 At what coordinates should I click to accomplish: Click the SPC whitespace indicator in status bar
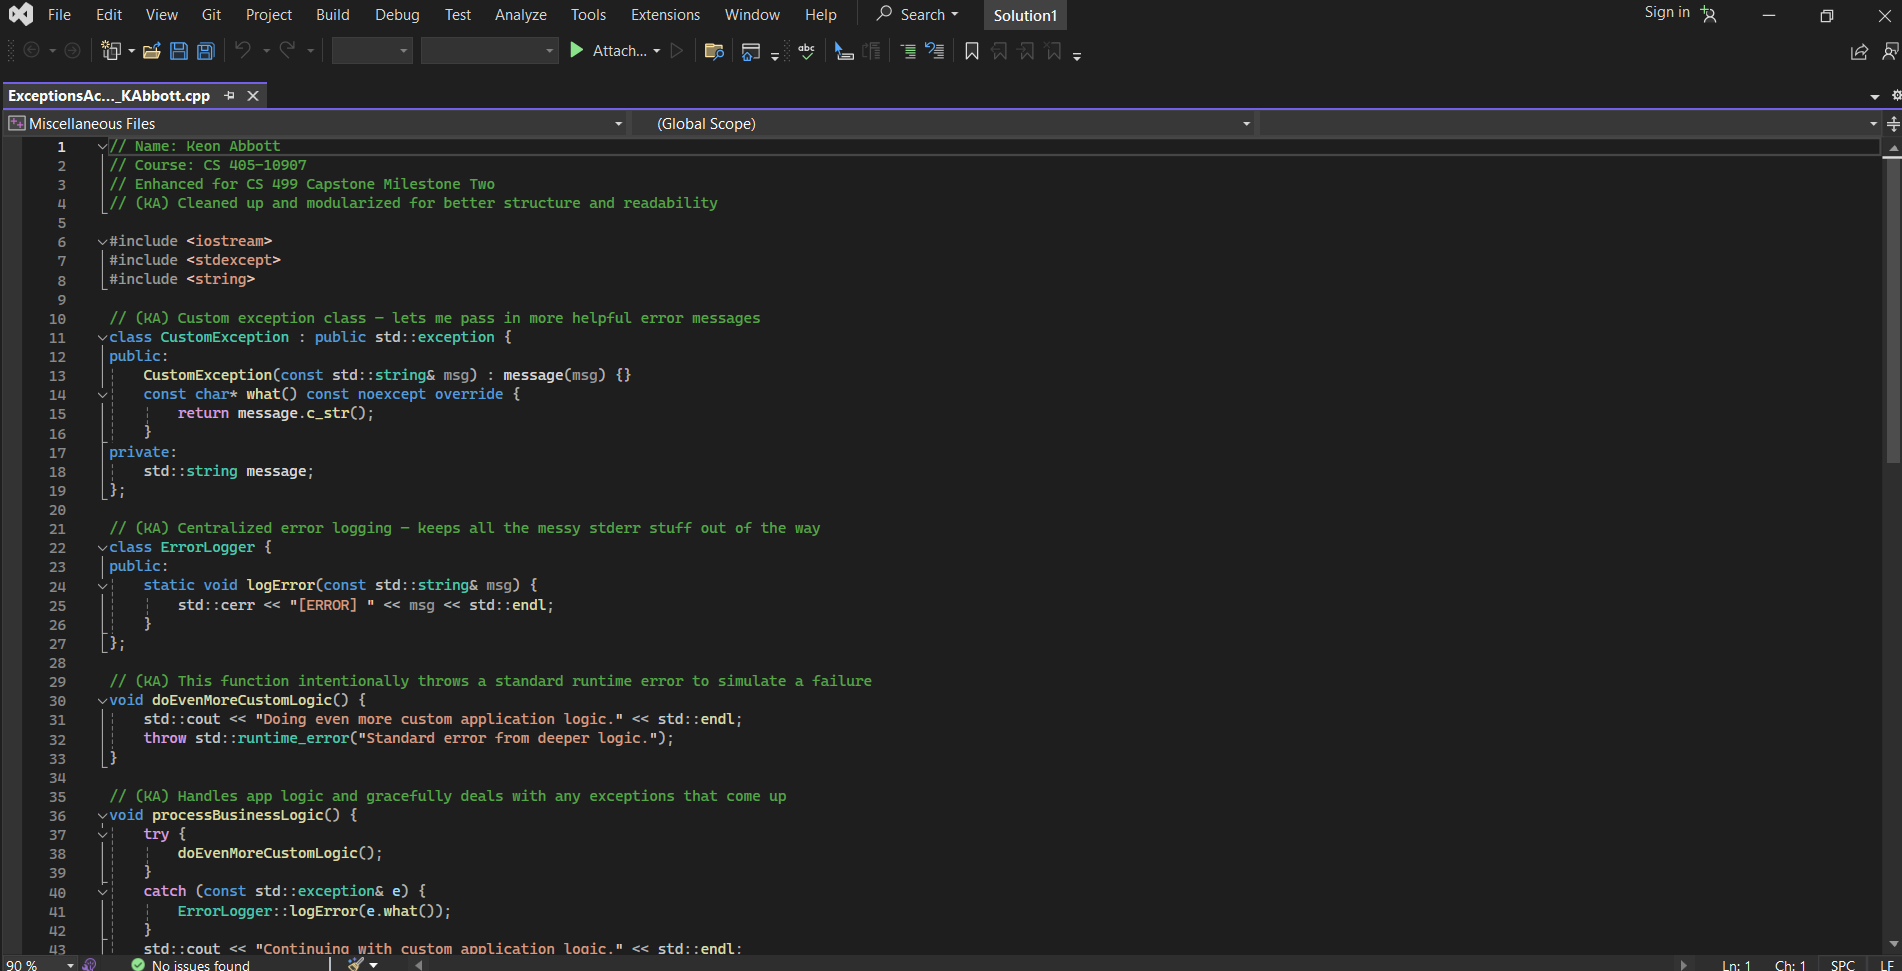1843,965
